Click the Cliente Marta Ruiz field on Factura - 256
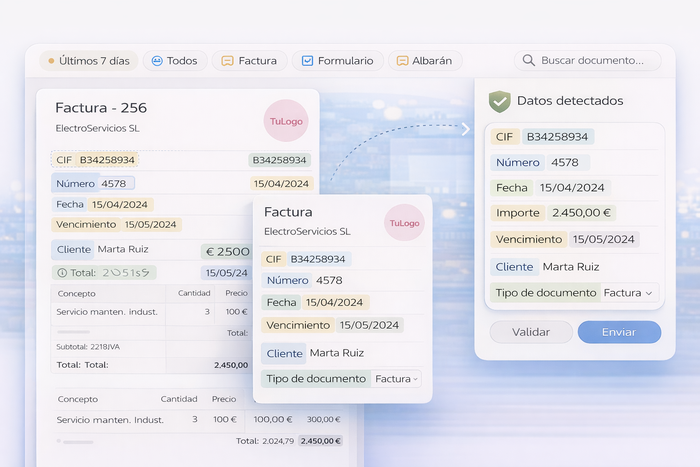The height and width of the screenshot is (467, 700). [102, 250]
